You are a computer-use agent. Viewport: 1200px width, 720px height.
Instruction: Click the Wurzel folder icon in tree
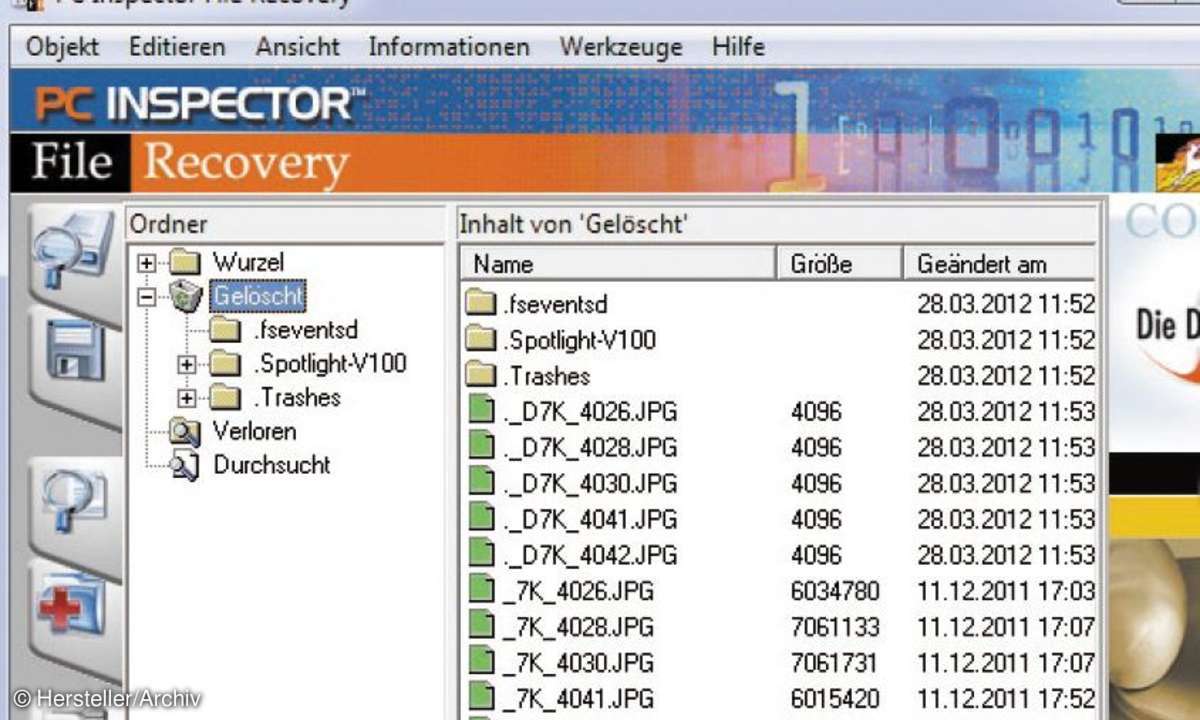(x=186, y=263)
